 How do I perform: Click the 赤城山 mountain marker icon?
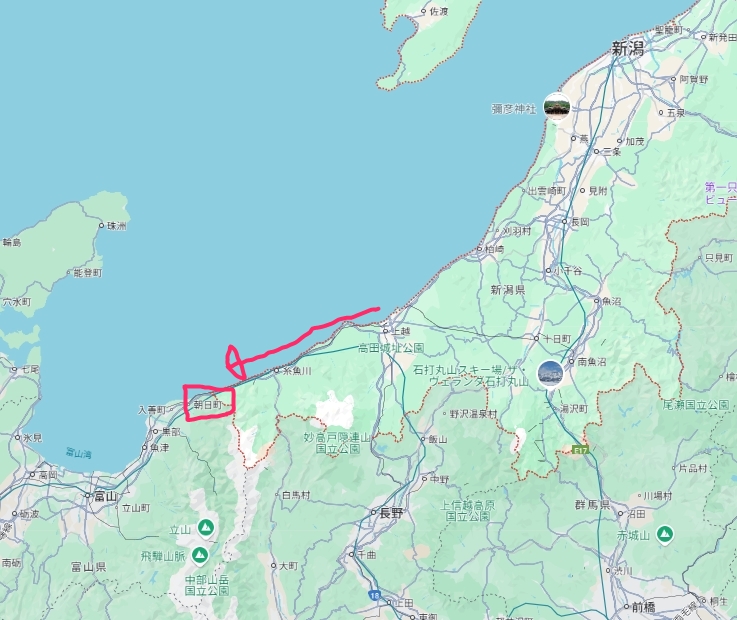[664, 534]
